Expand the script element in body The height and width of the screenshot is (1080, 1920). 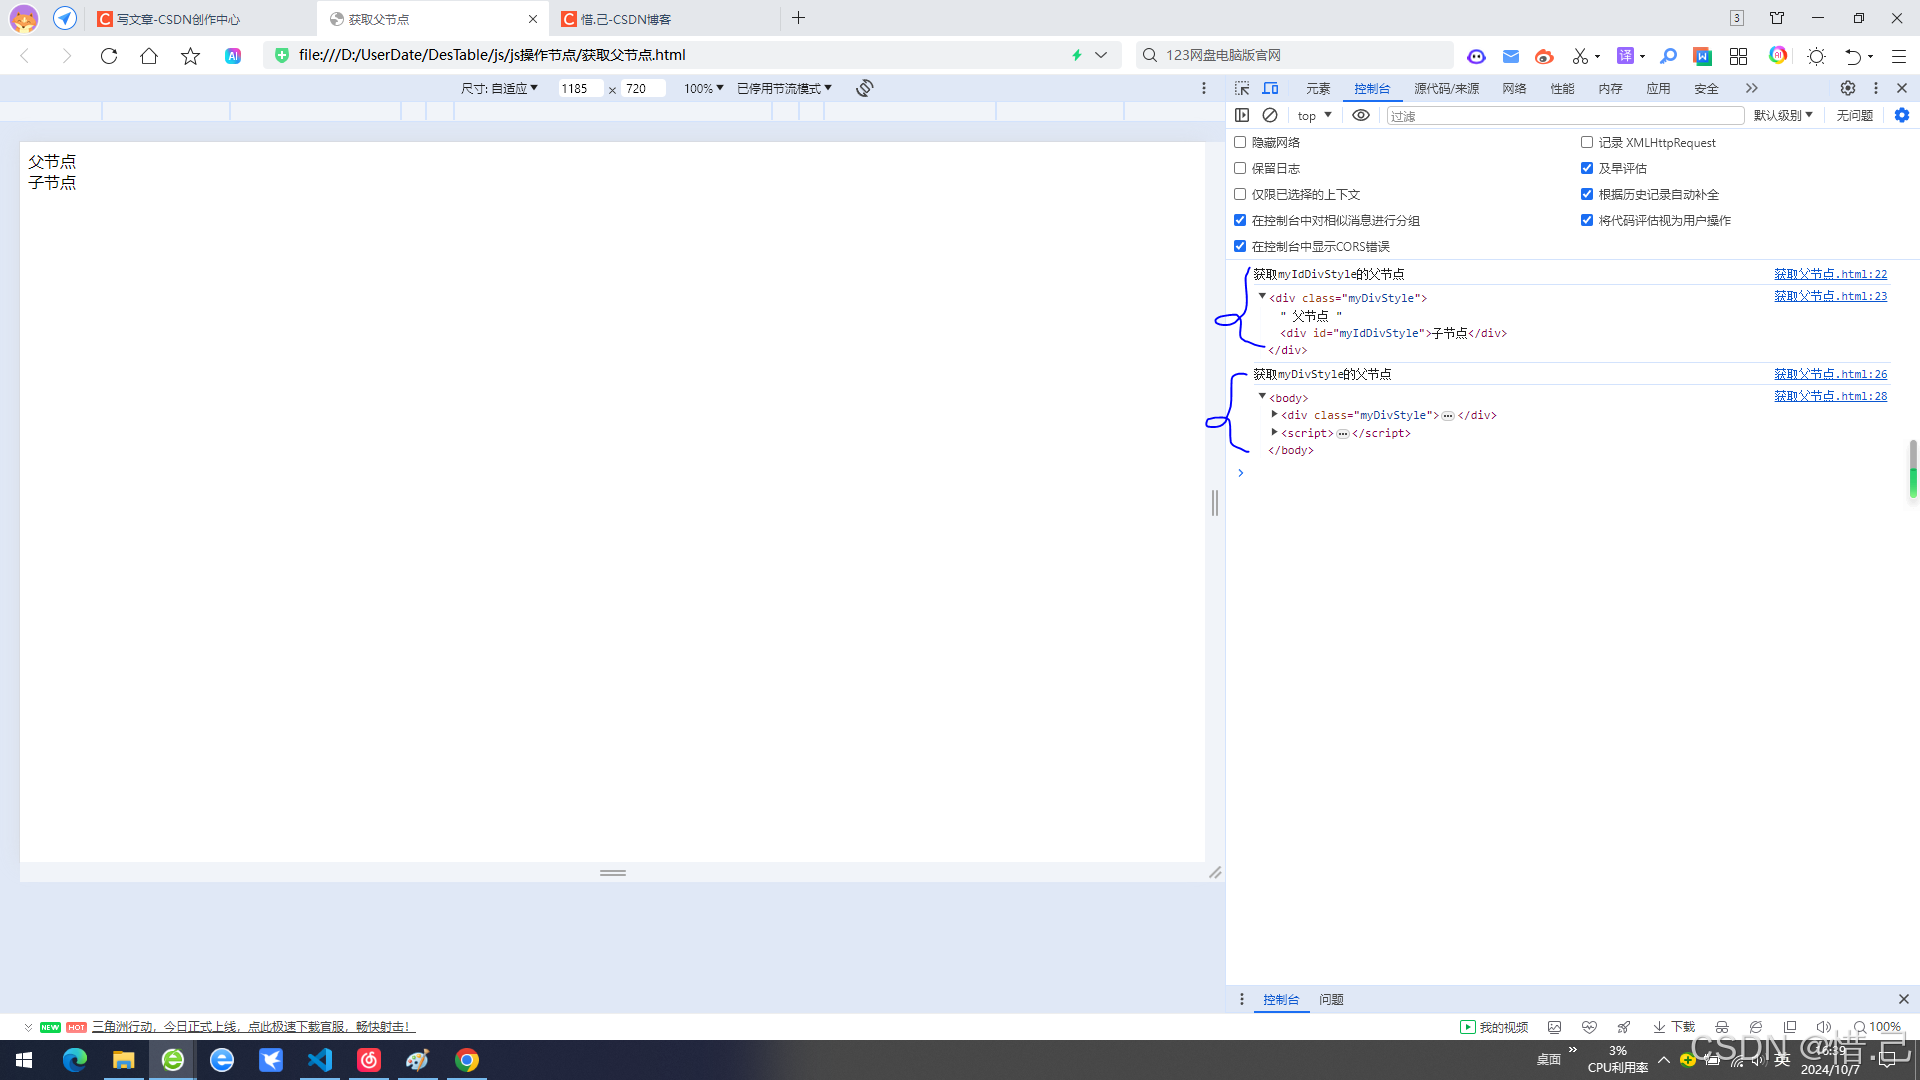1274,432
